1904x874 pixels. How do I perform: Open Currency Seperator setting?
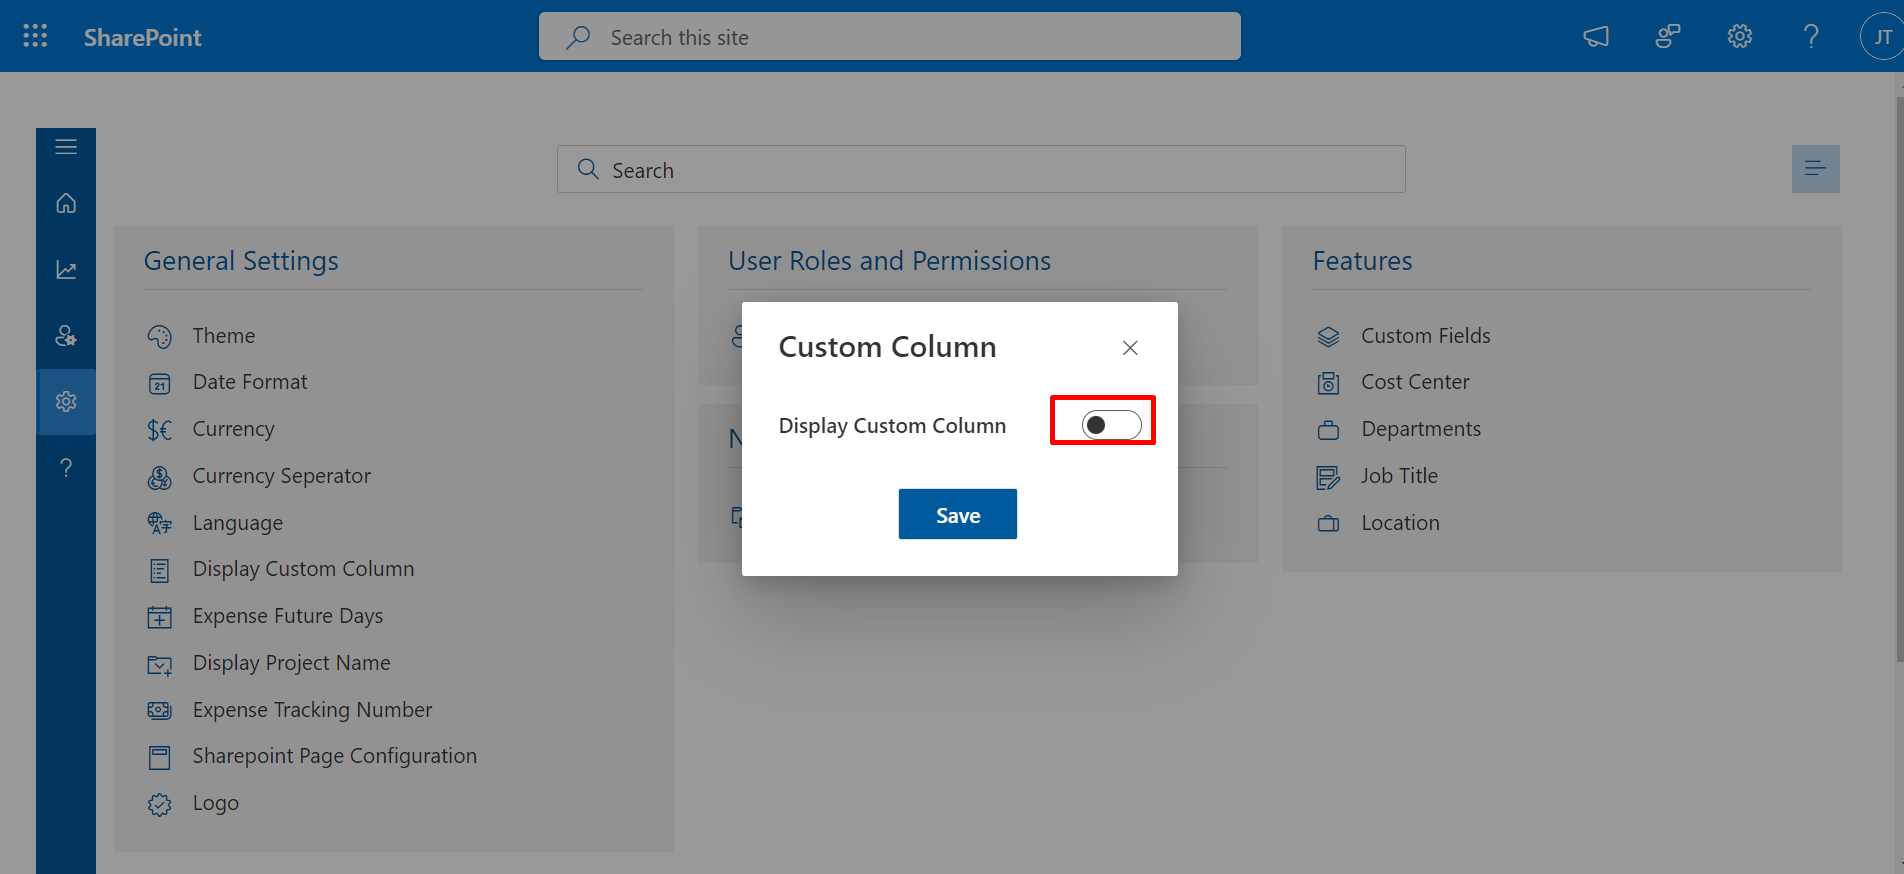(282, 476)
